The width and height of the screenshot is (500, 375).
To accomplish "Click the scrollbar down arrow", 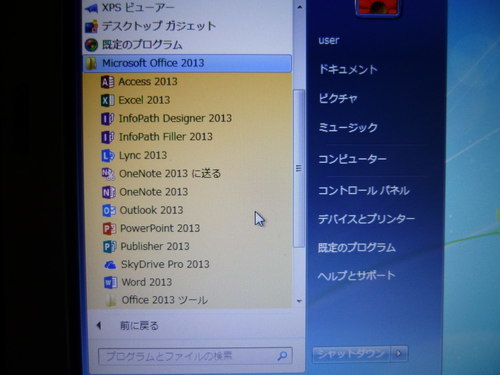I will tap(299, 301).
